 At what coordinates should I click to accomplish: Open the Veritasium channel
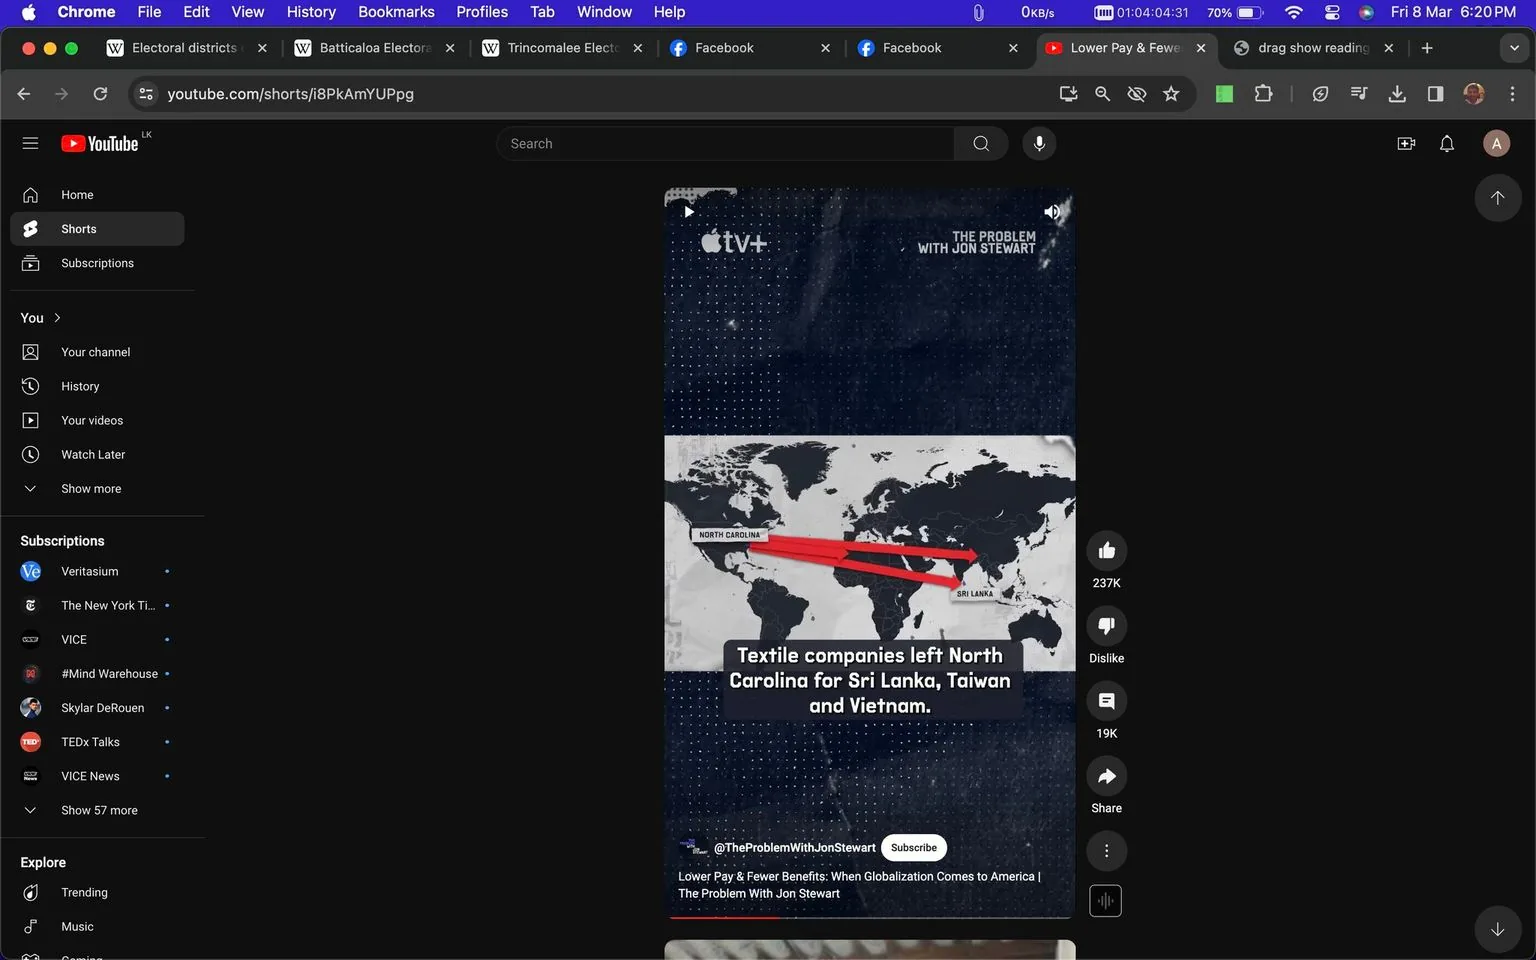point(89,571)
